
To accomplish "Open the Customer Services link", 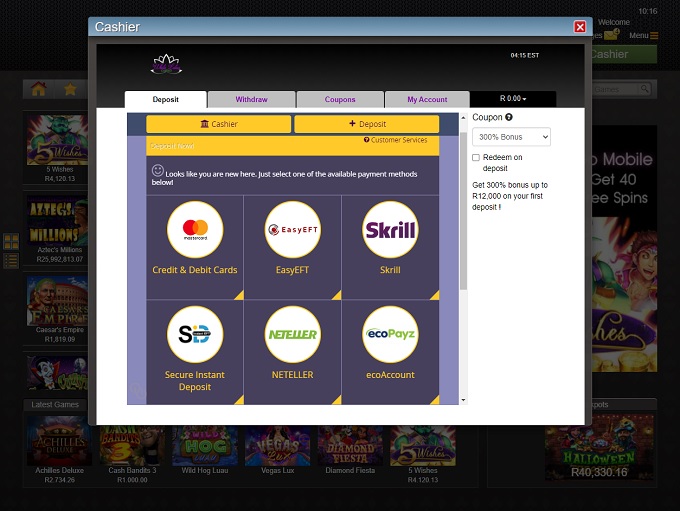I will (x=396, y=140).
